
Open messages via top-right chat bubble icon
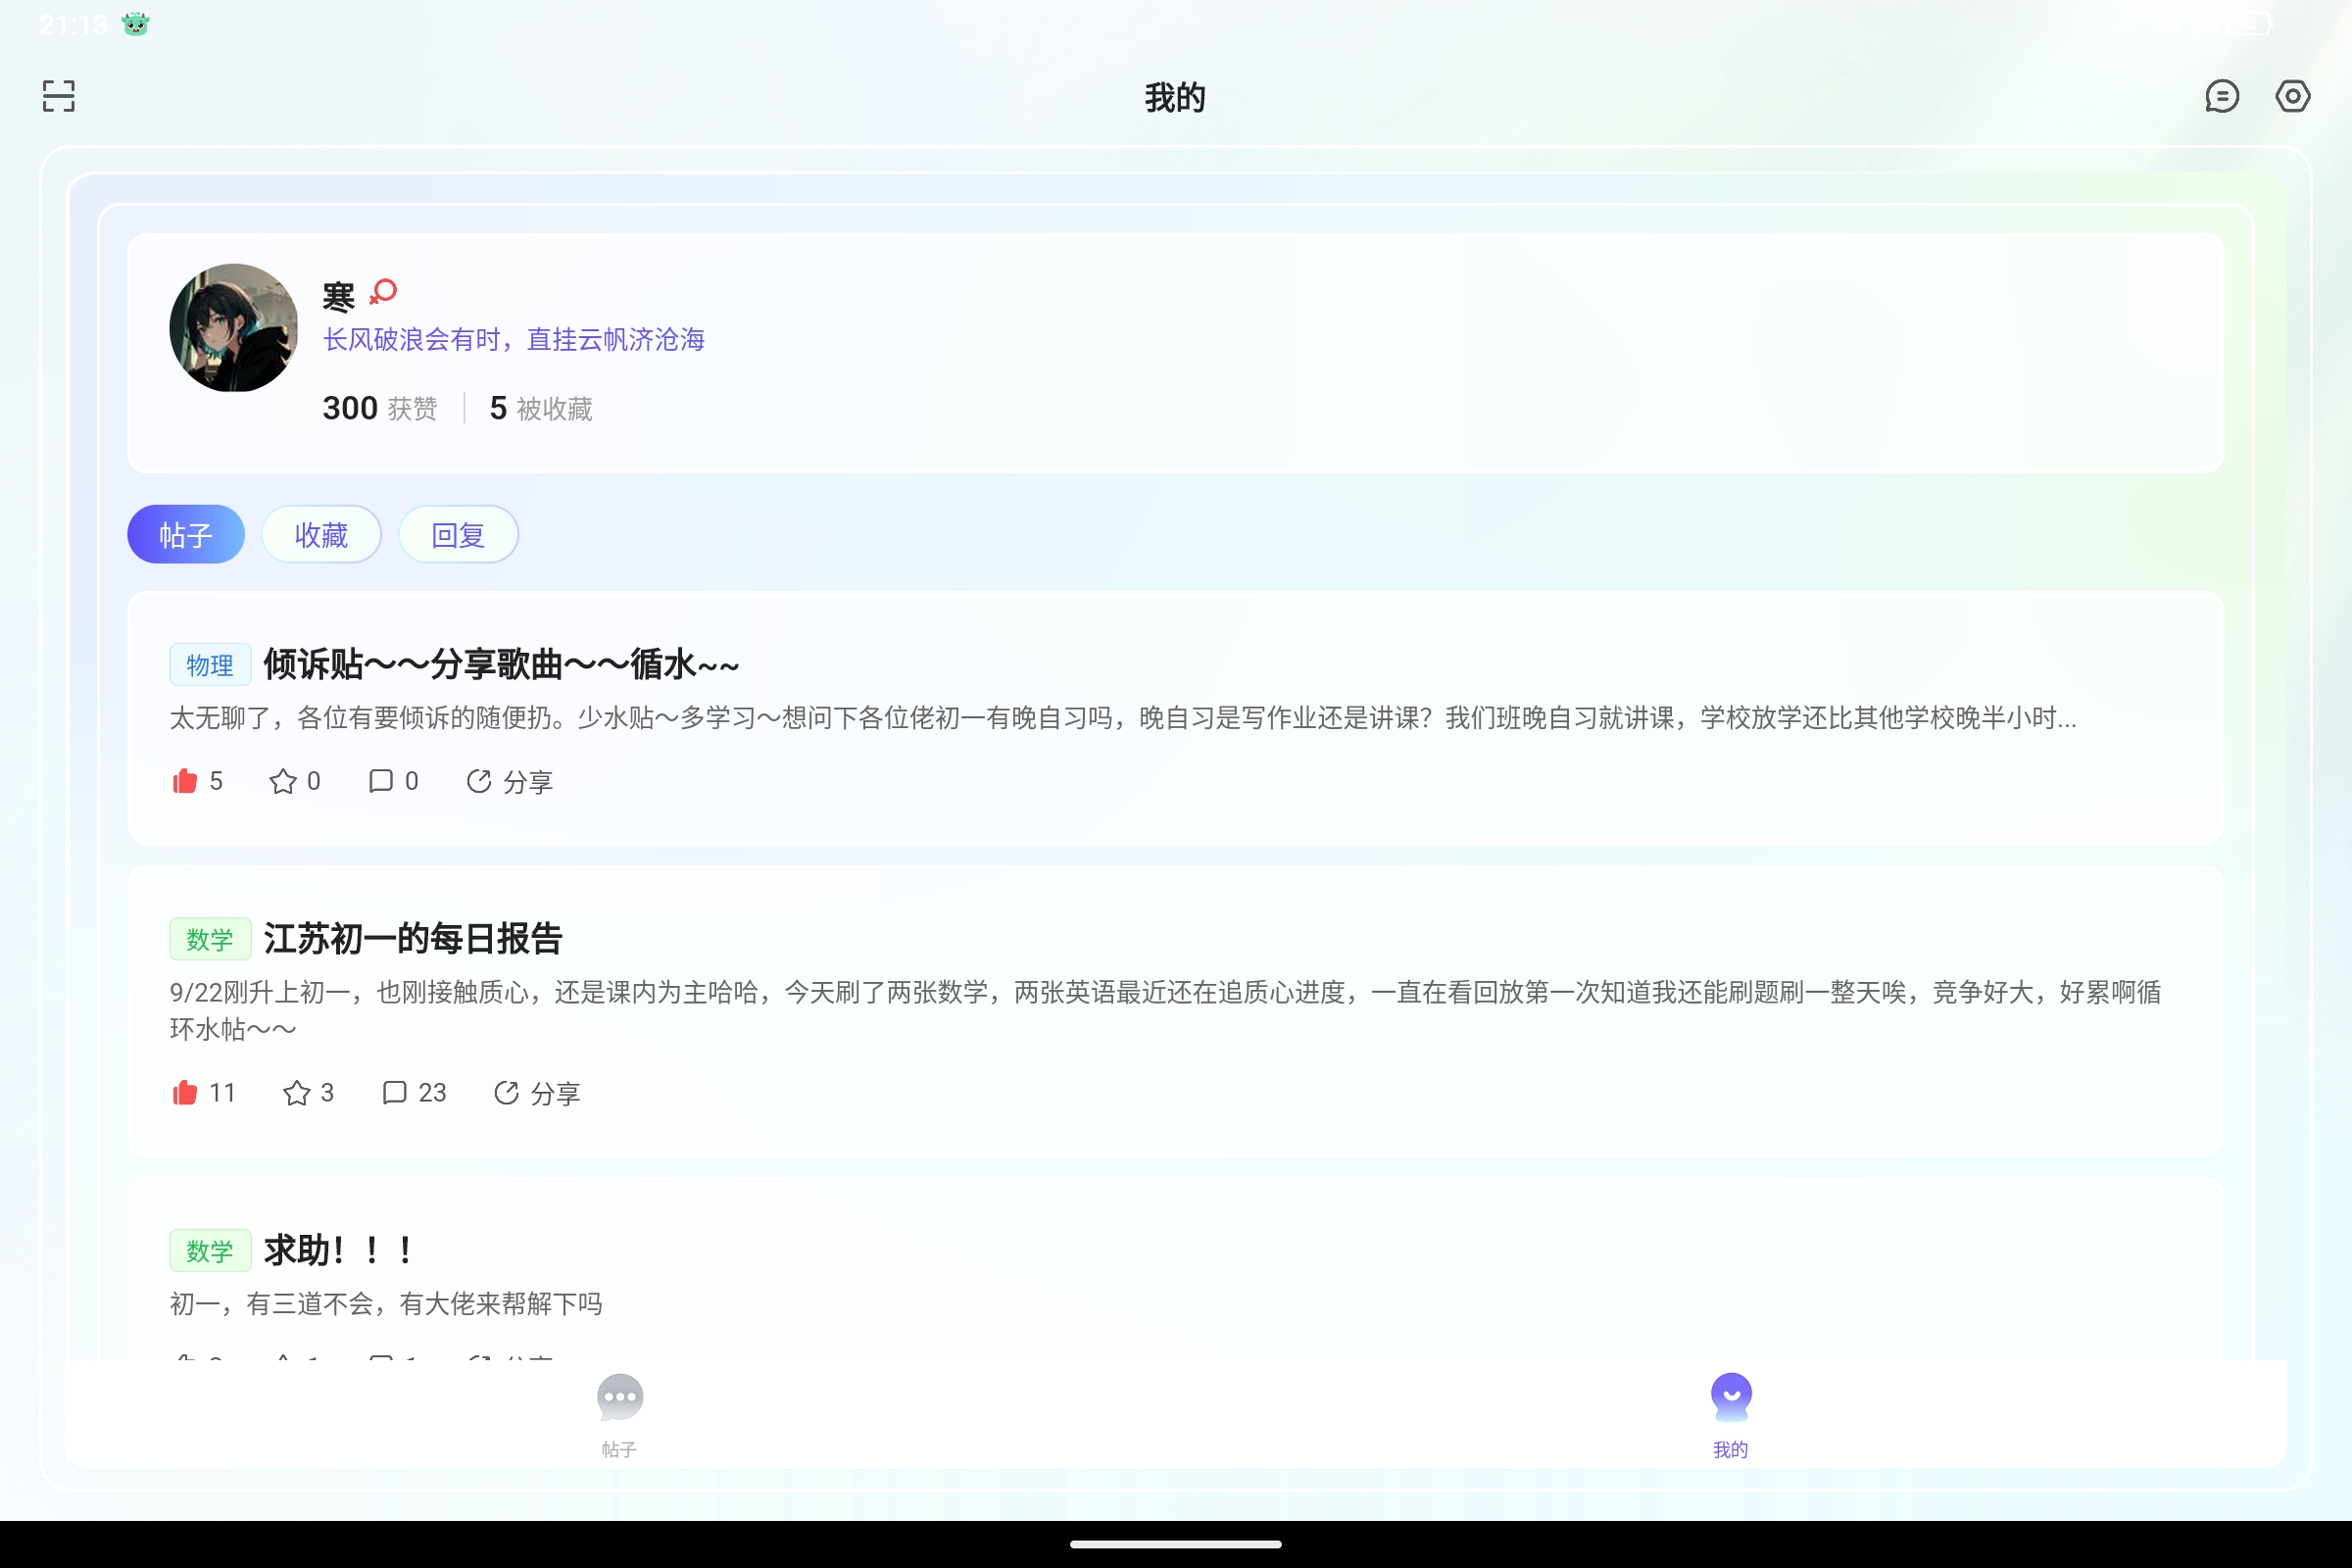(2222, 95)
